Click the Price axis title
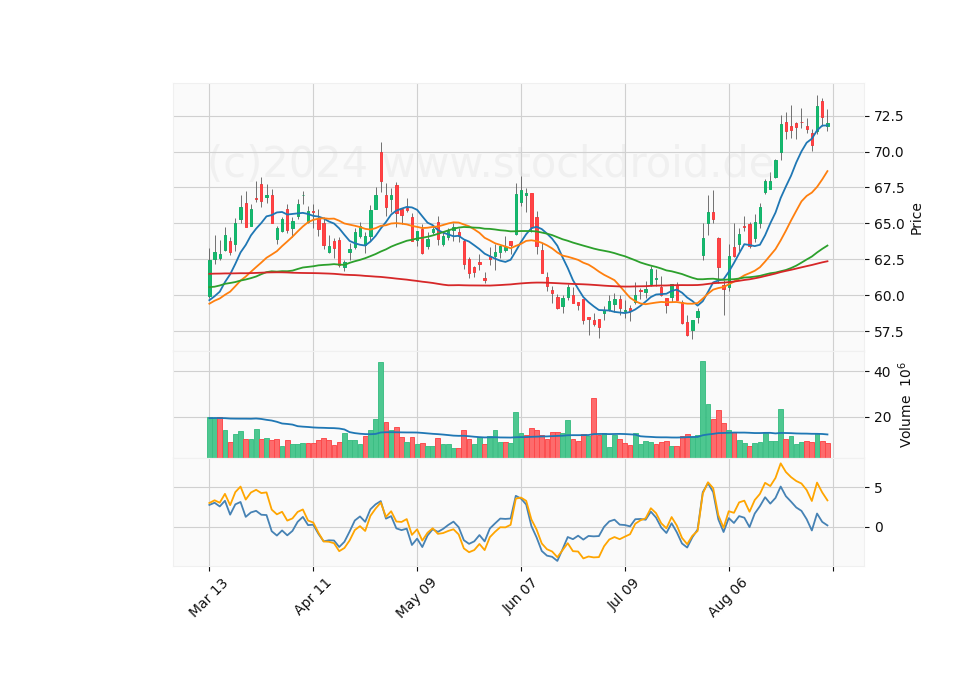This screenshot has height=690, width=960. [916, 219]
